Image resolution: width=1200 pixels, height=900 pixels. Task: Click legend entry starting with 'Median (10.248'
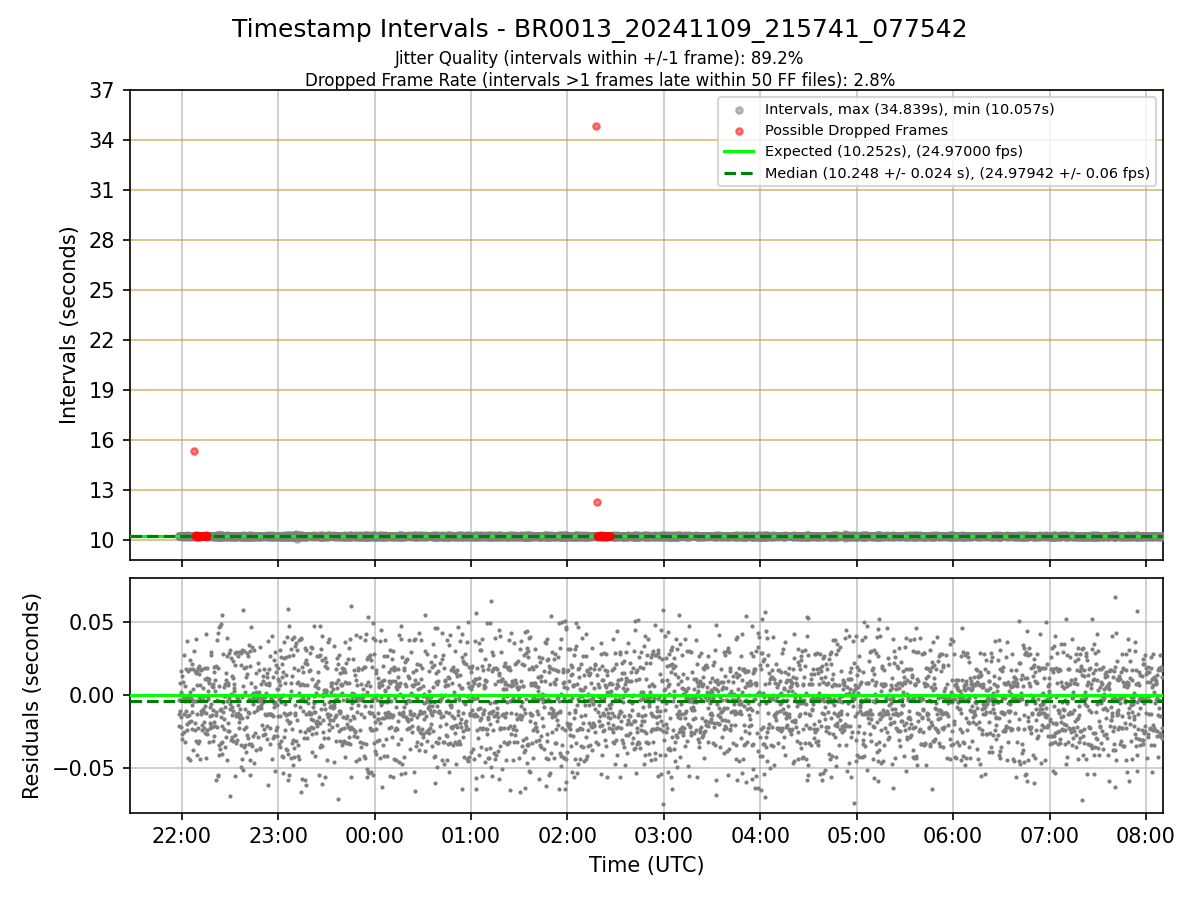[x=957, y=173]
